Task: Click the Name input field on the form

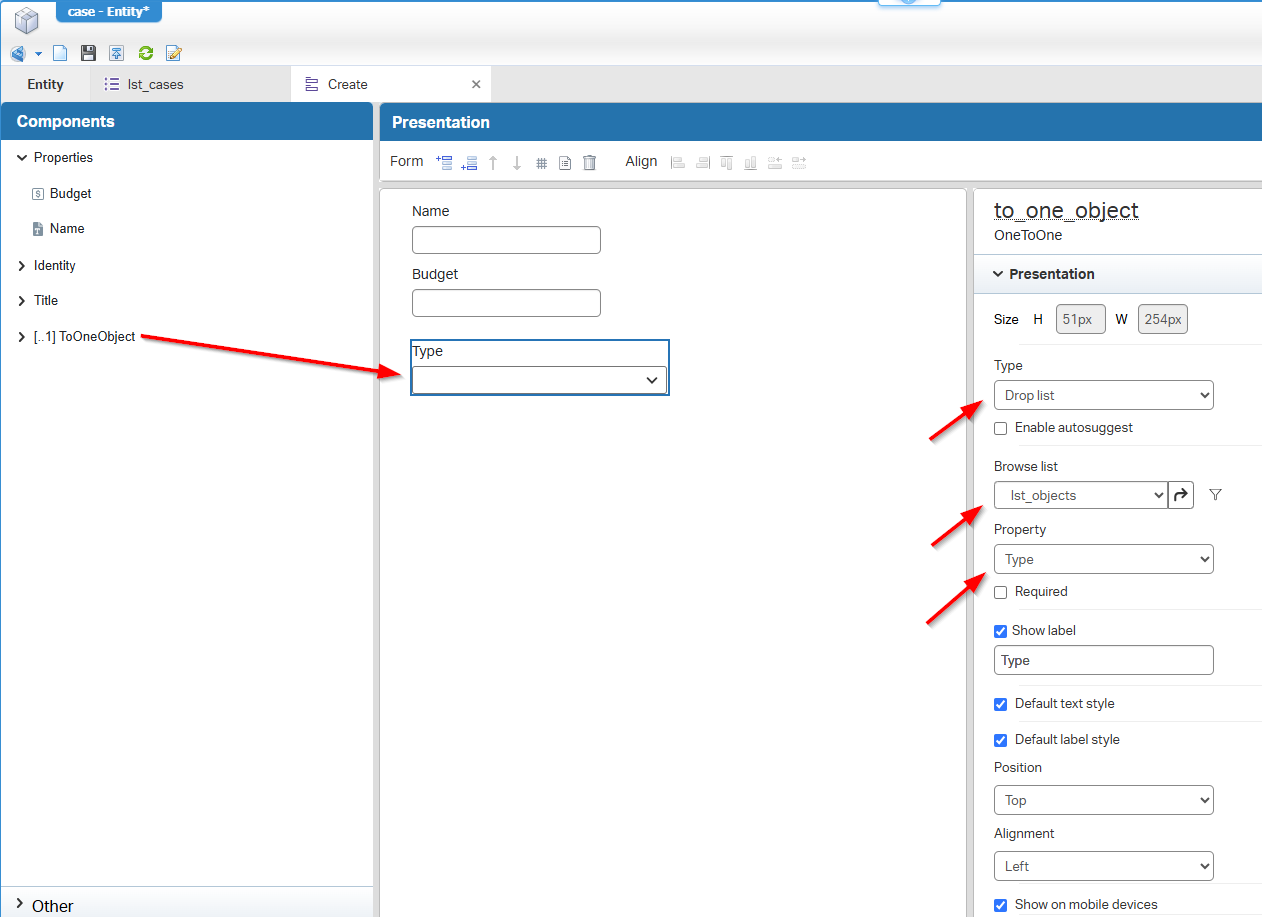Action: [x=506, y=240]
